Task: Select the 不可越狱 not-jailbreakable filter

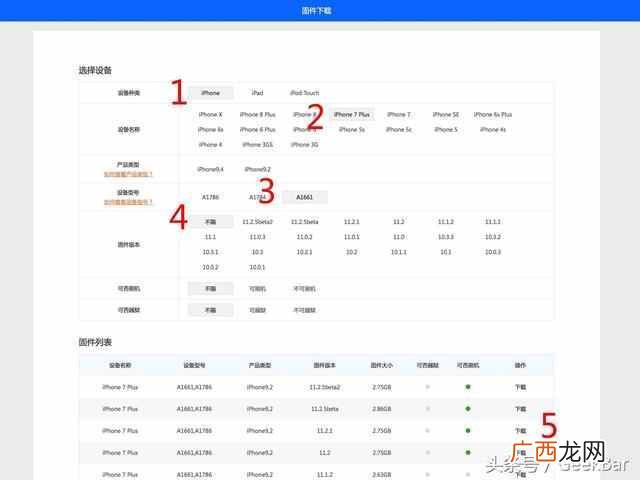Action: (x=304, y=310)
